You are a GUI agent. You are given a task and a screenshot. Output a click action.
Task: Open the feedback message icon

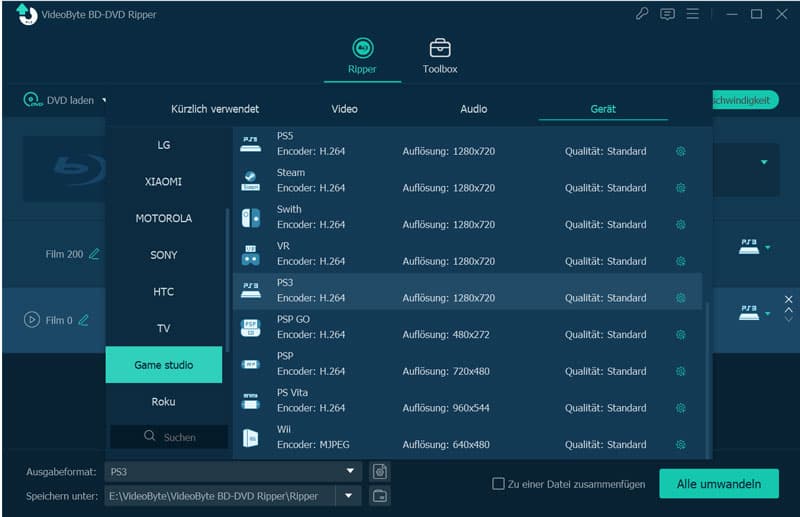(x=667, y=14)
